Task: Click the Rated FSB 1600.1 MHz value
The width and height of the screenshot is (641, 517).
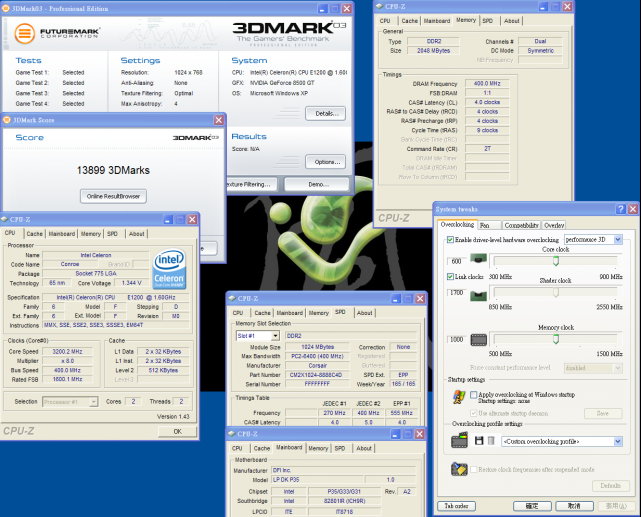Action: coord(67,379)
